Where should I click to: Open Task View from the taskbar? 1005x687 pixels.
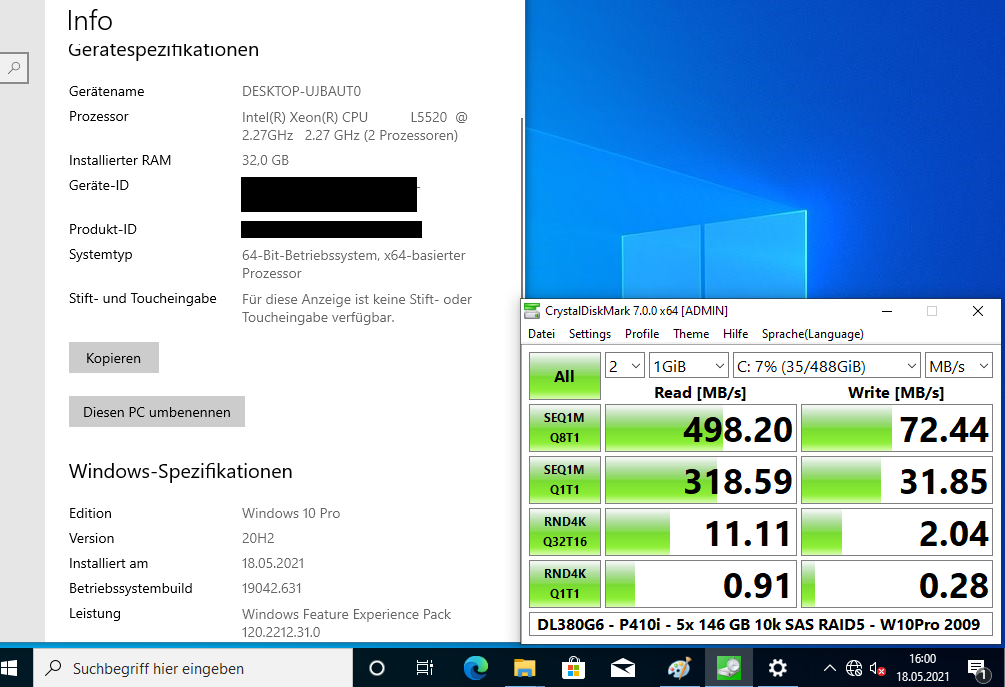tap(424, 668)
